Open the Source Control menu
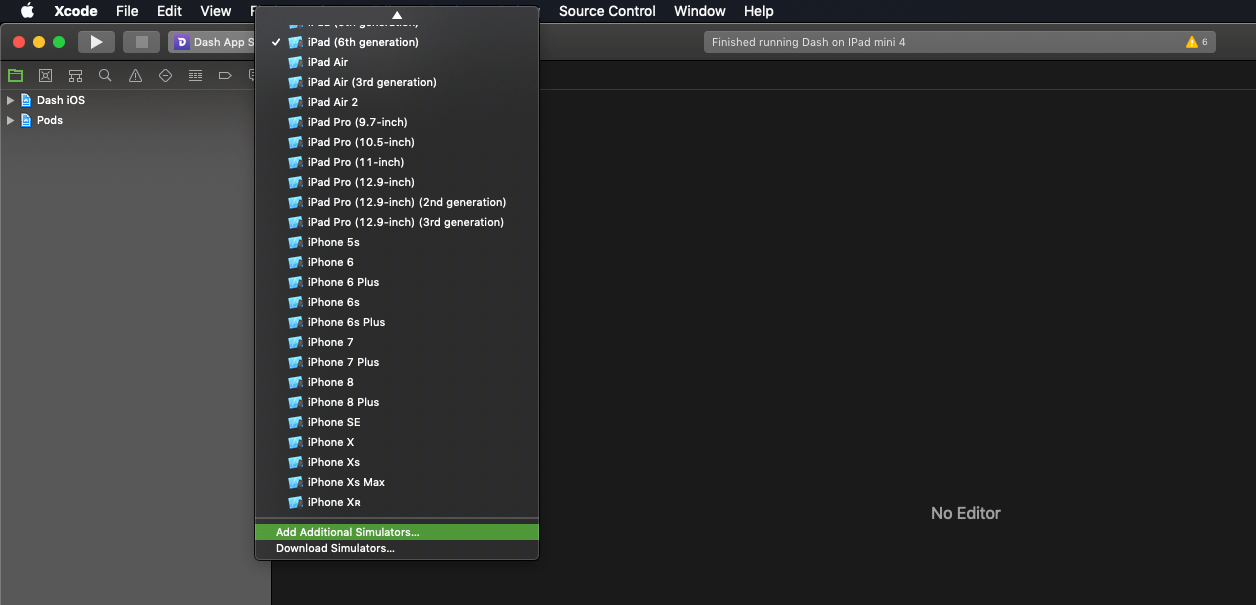Screen dimensions: 1256x605 pyautogui.click(x=607, y=11)
